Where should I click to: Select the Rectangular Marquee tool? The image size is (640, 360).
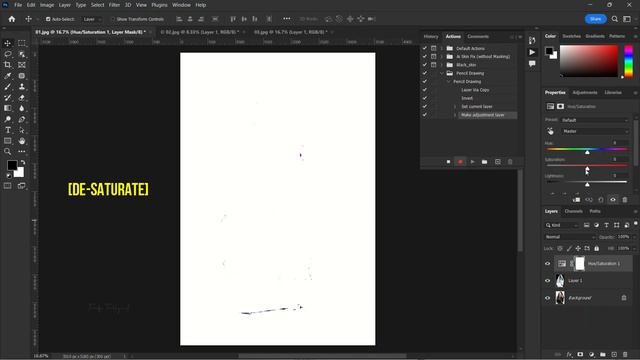tap(22, 43)
